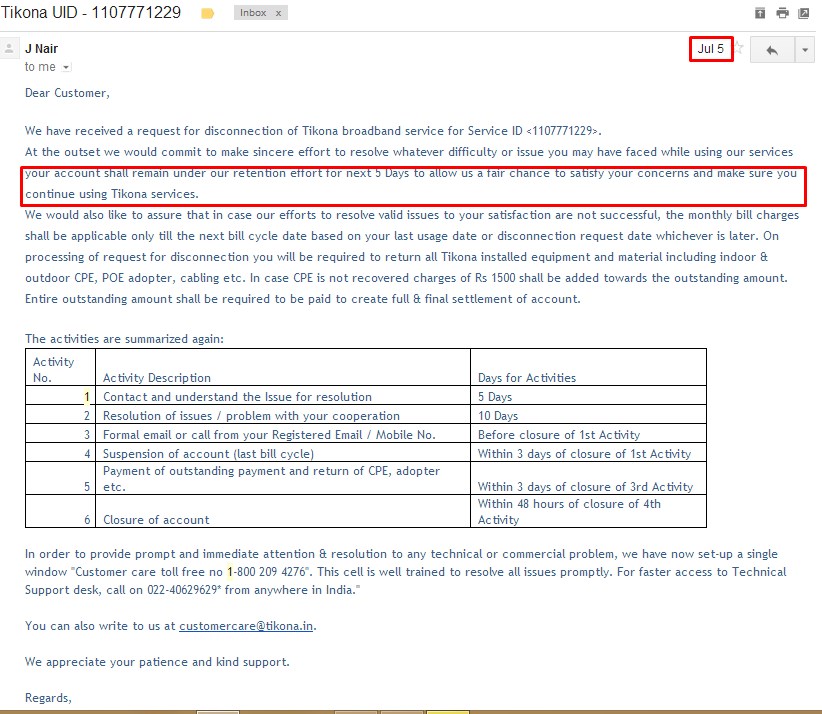The image size is (822, 714).
Task: Select cell 'Contact and understand the Issue for resolution'
Action: 283,396
